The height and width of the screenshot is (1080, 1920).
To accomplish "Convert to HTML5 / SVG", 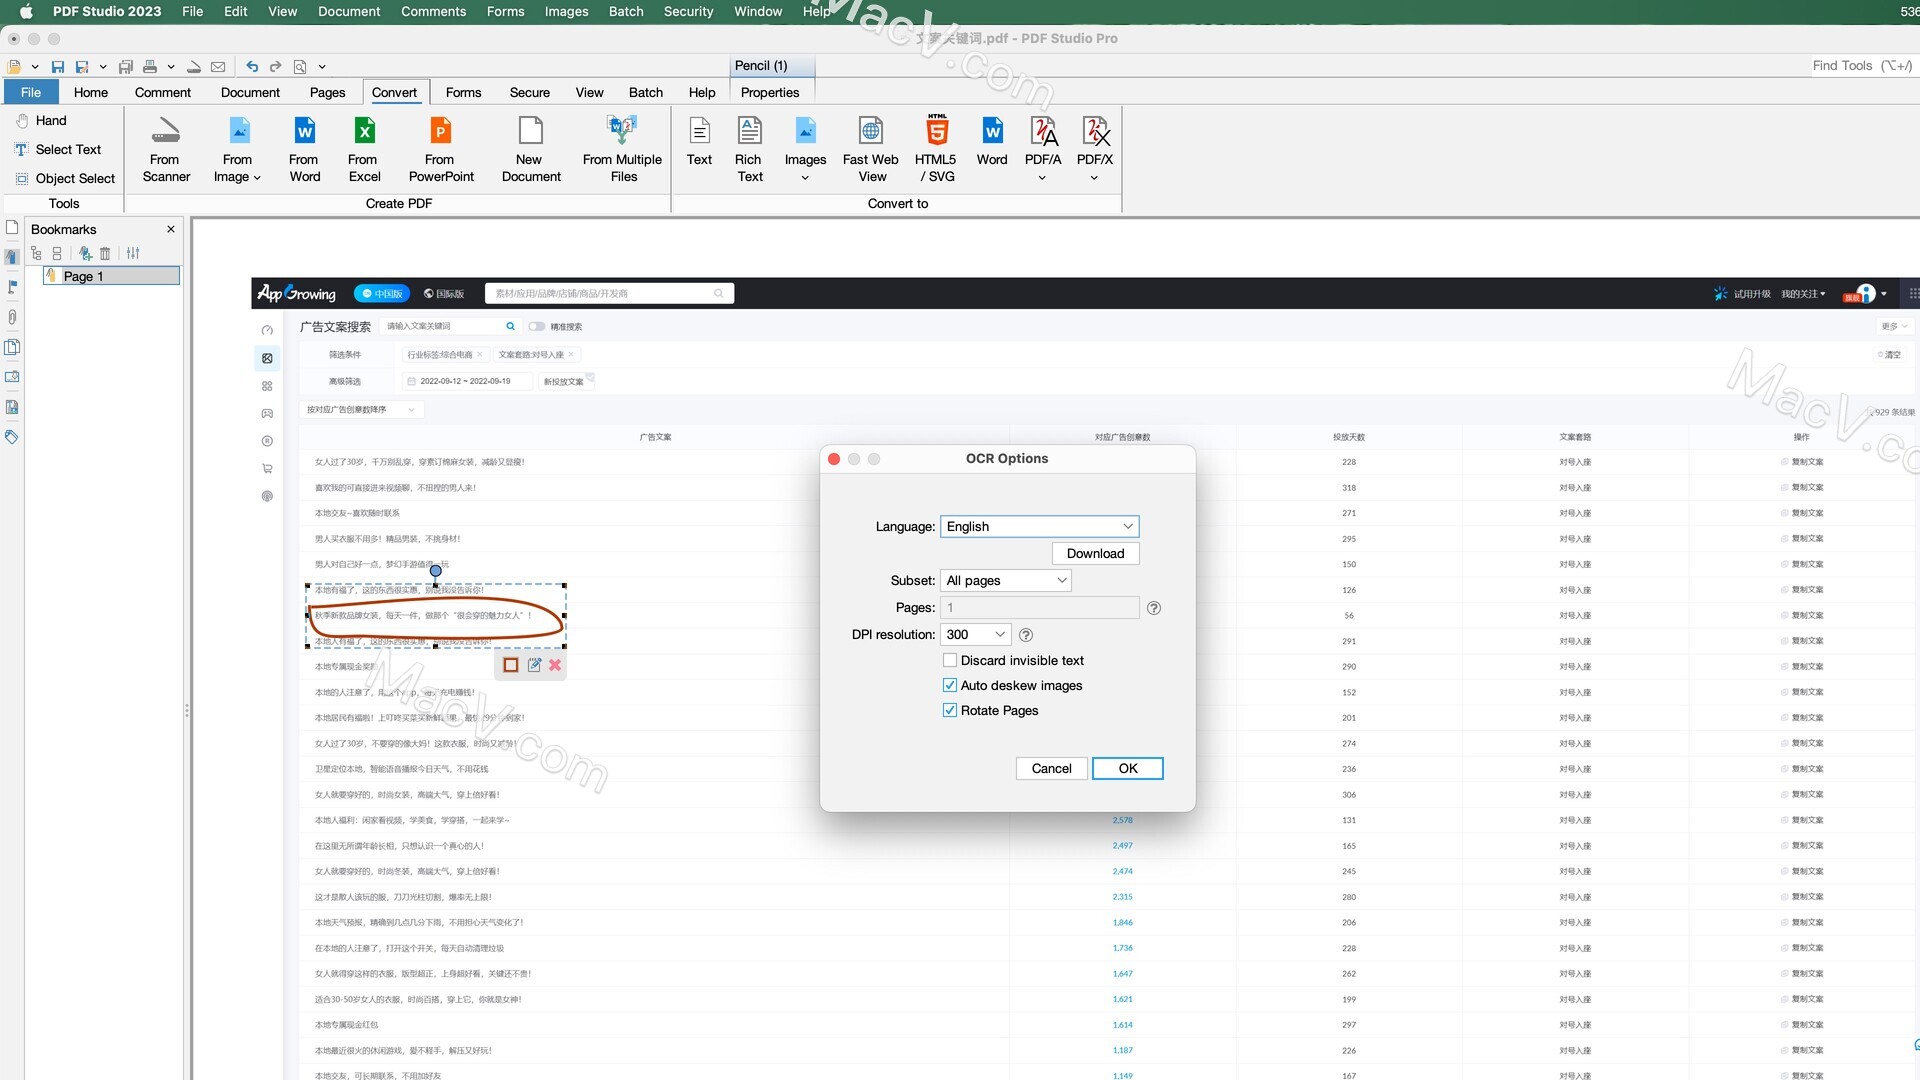I will click(936, 150).
